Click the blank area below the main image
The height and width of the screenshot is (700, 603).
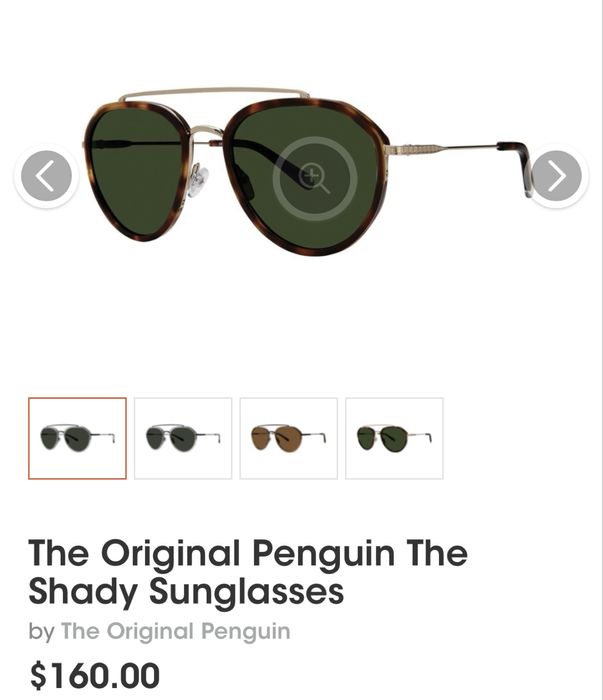(301, 321)
